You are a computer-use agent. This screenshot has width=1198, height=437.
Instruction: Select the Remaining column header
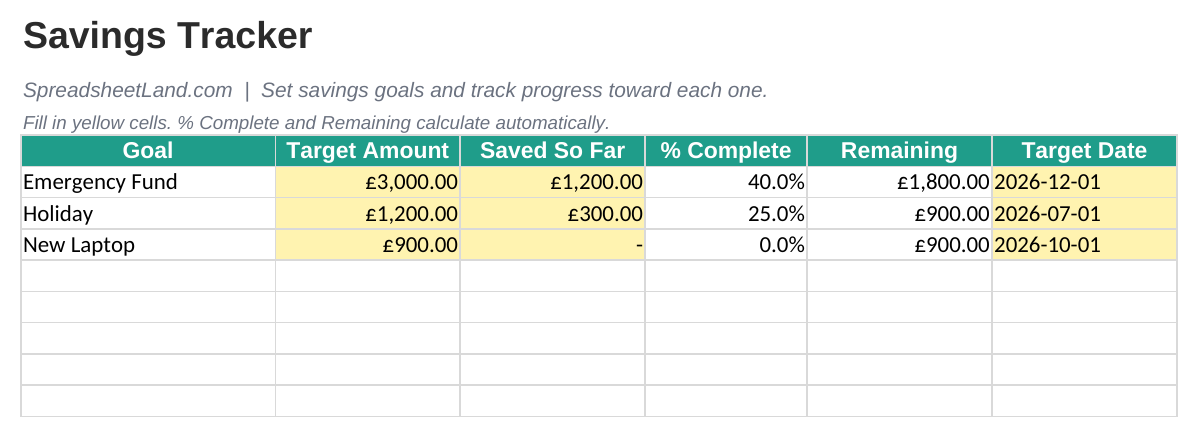coord(899,151)
